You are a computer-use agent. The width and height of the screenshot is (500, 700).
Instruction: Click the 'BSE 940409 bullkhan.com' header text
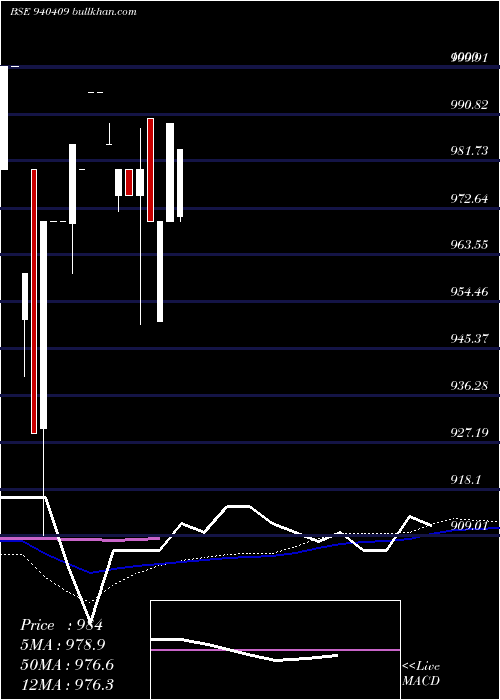point(73,12)
